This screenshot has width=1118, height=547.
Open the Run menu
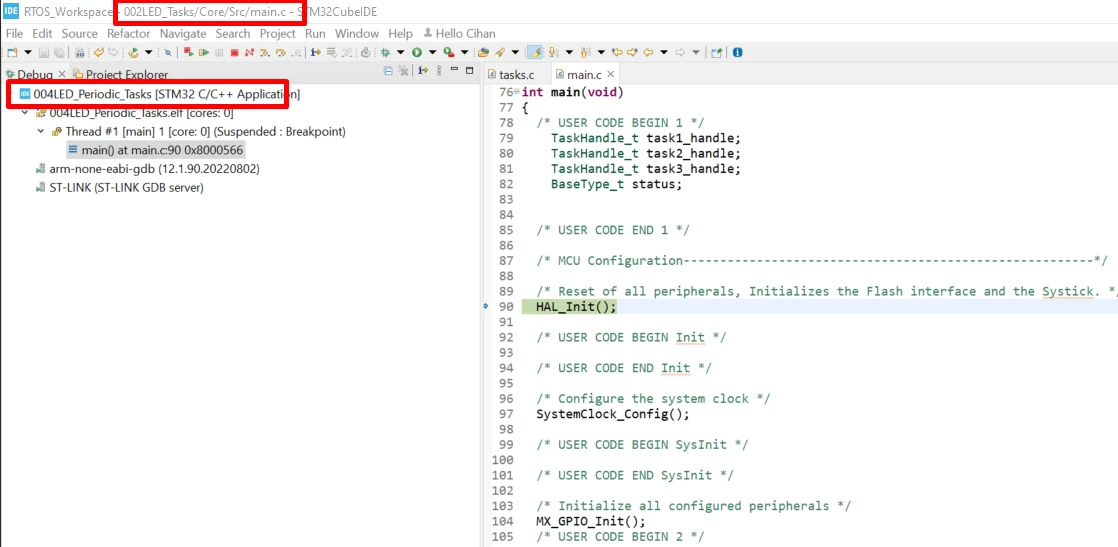[x=315, y=34]
